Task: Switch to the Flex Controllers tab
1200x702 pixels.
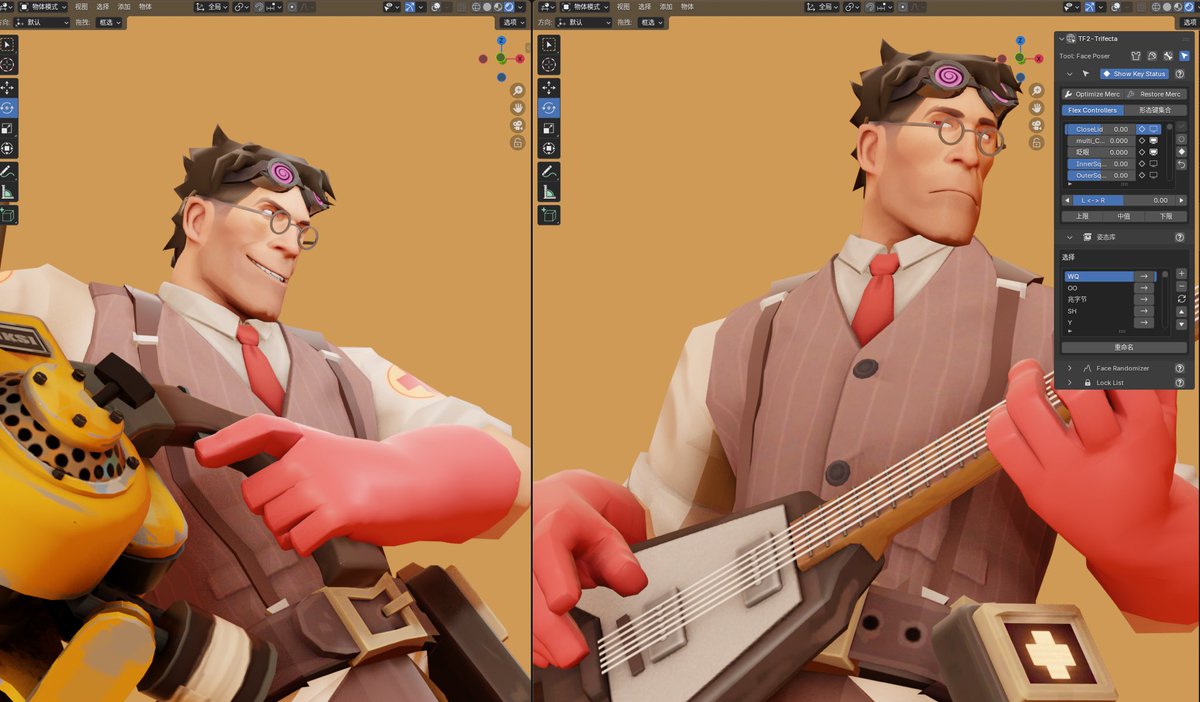Action: [x=1092, y=110]
